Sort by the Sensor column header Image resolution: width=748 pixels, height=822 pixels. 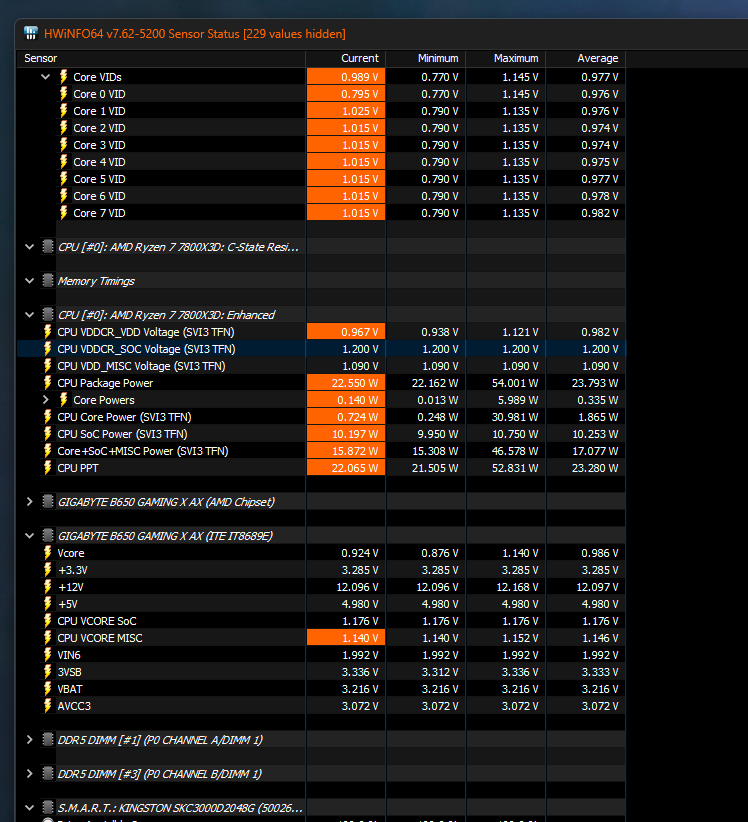pyautogui.click(x=161, y=58)
